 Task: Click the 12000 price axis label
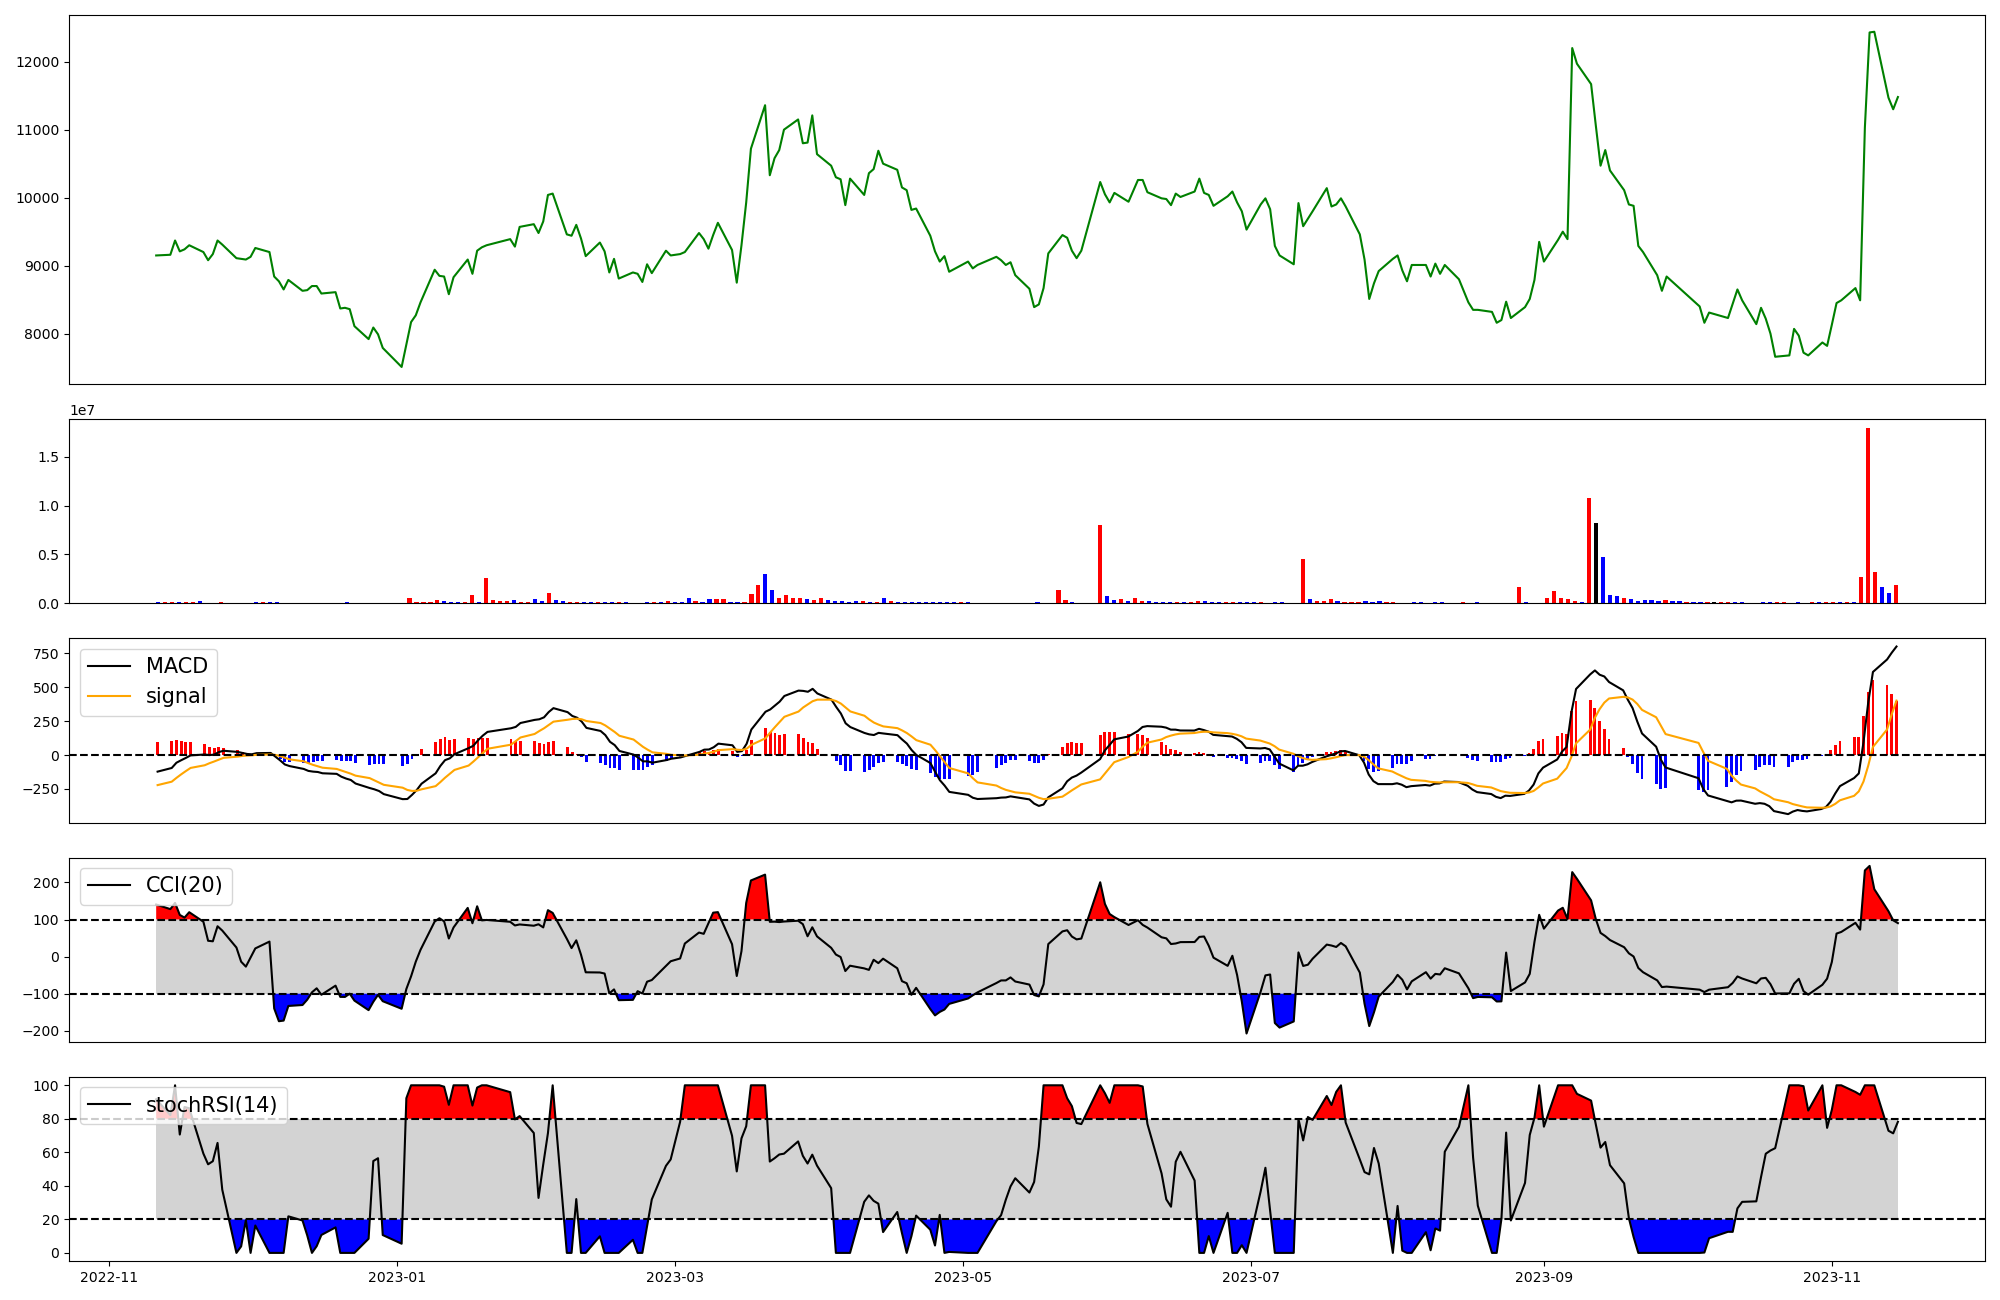[38, 62]
